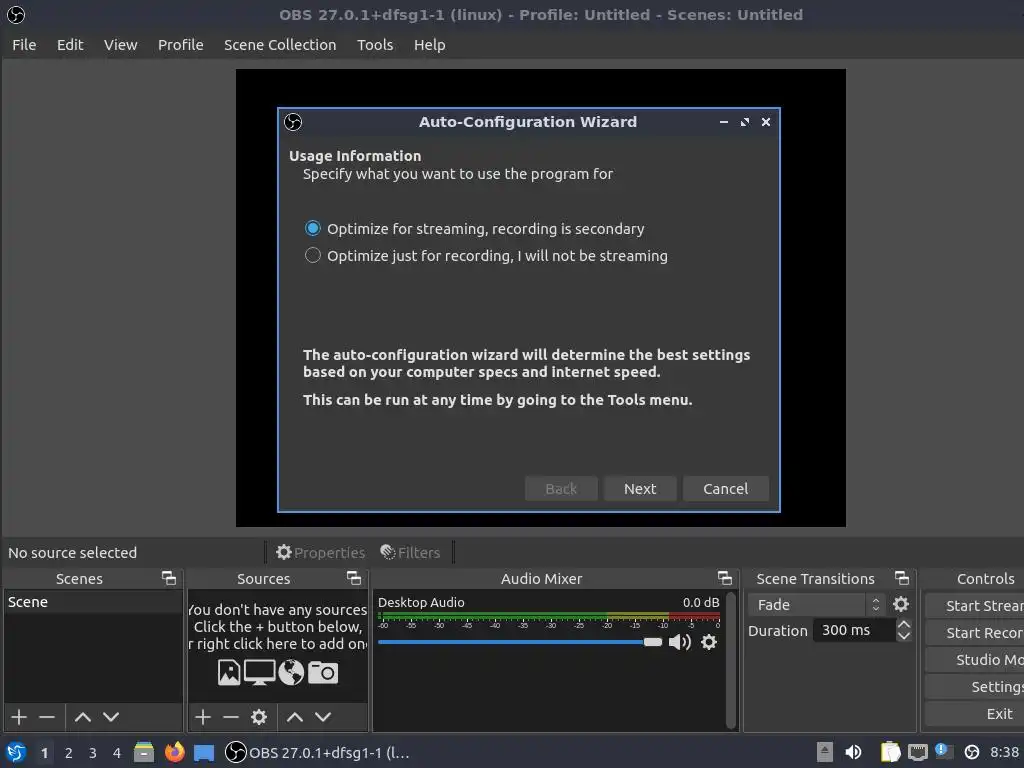
Task: Add a new scene with plus icon
Action: [19, 717]
